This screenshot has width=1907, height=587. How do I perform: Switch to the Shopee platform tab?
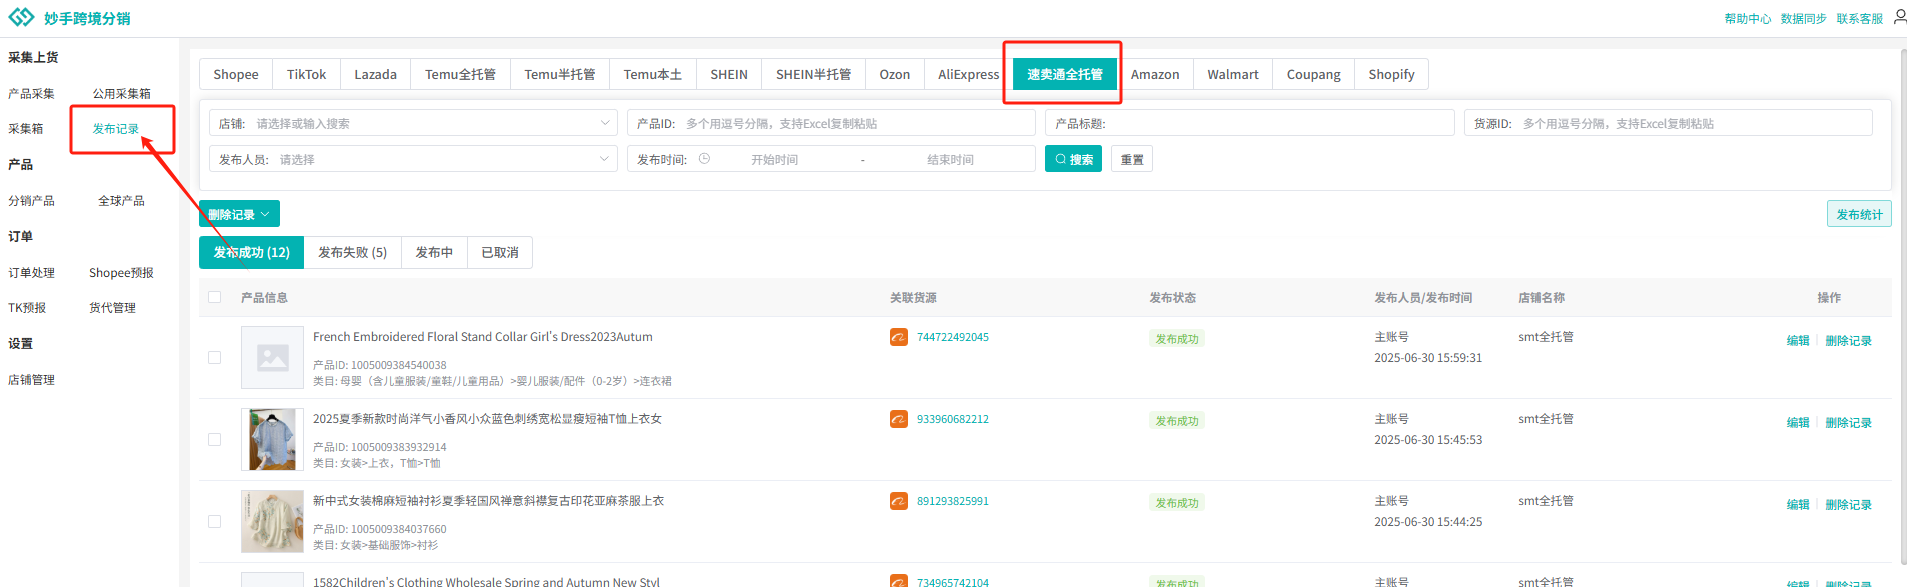click(x=236, y=74)
